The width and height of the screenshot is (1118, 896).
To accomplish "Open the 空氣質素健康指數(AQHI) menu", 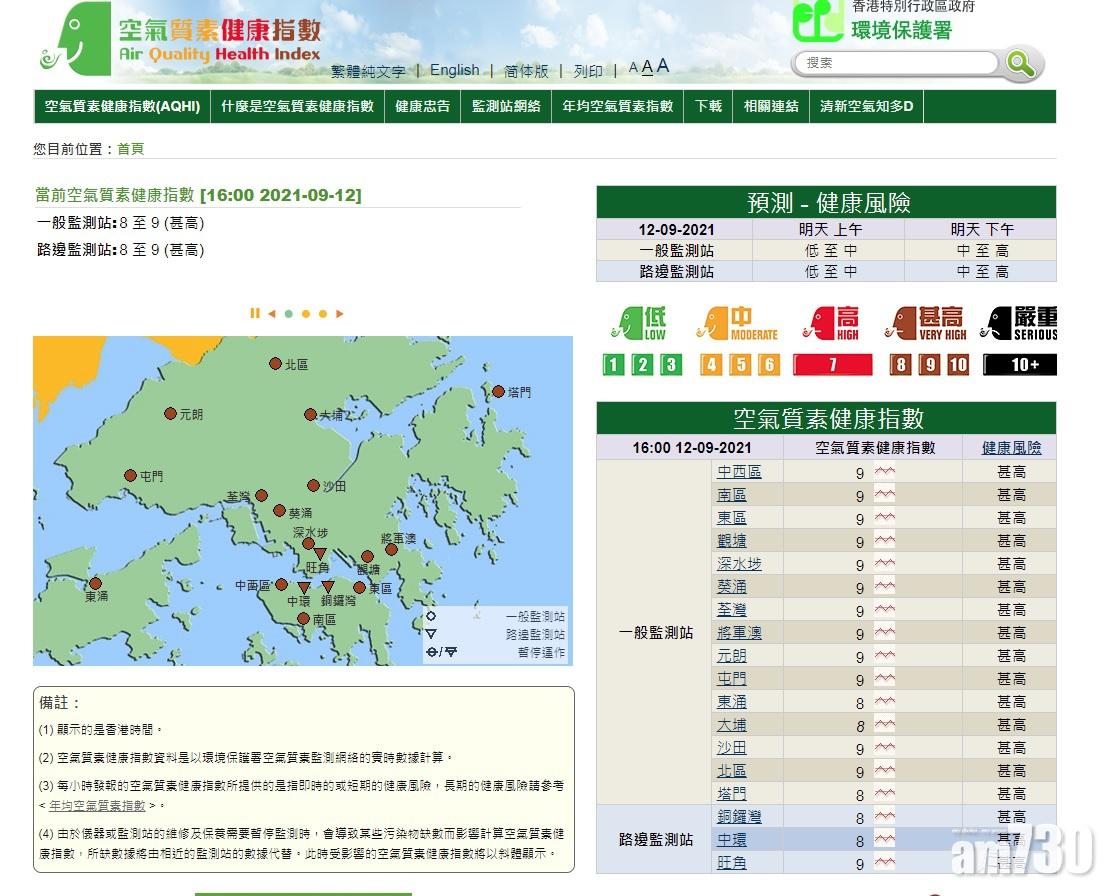I will 122,106.
